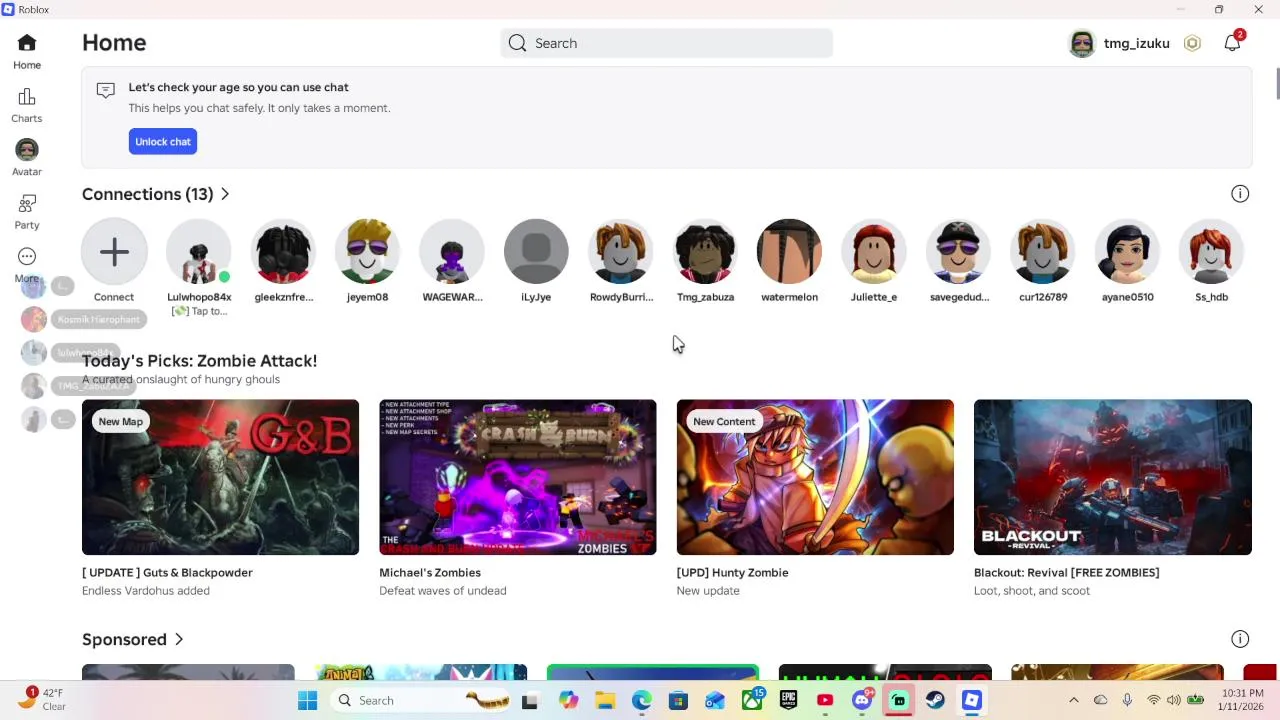Screen dimensions: 1280x720
Task: Open Copilot from the taskbar
Action: point(568,701)
